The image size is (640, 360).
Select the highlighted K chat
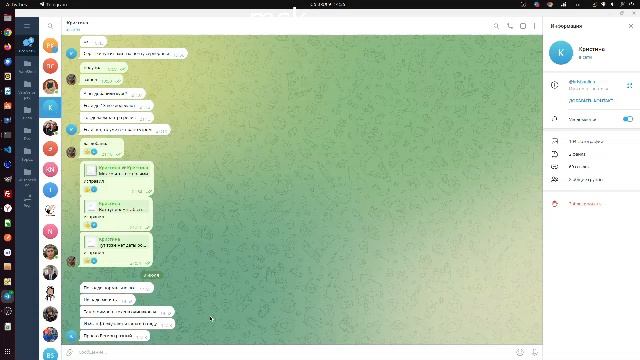(x=50, y=107)
